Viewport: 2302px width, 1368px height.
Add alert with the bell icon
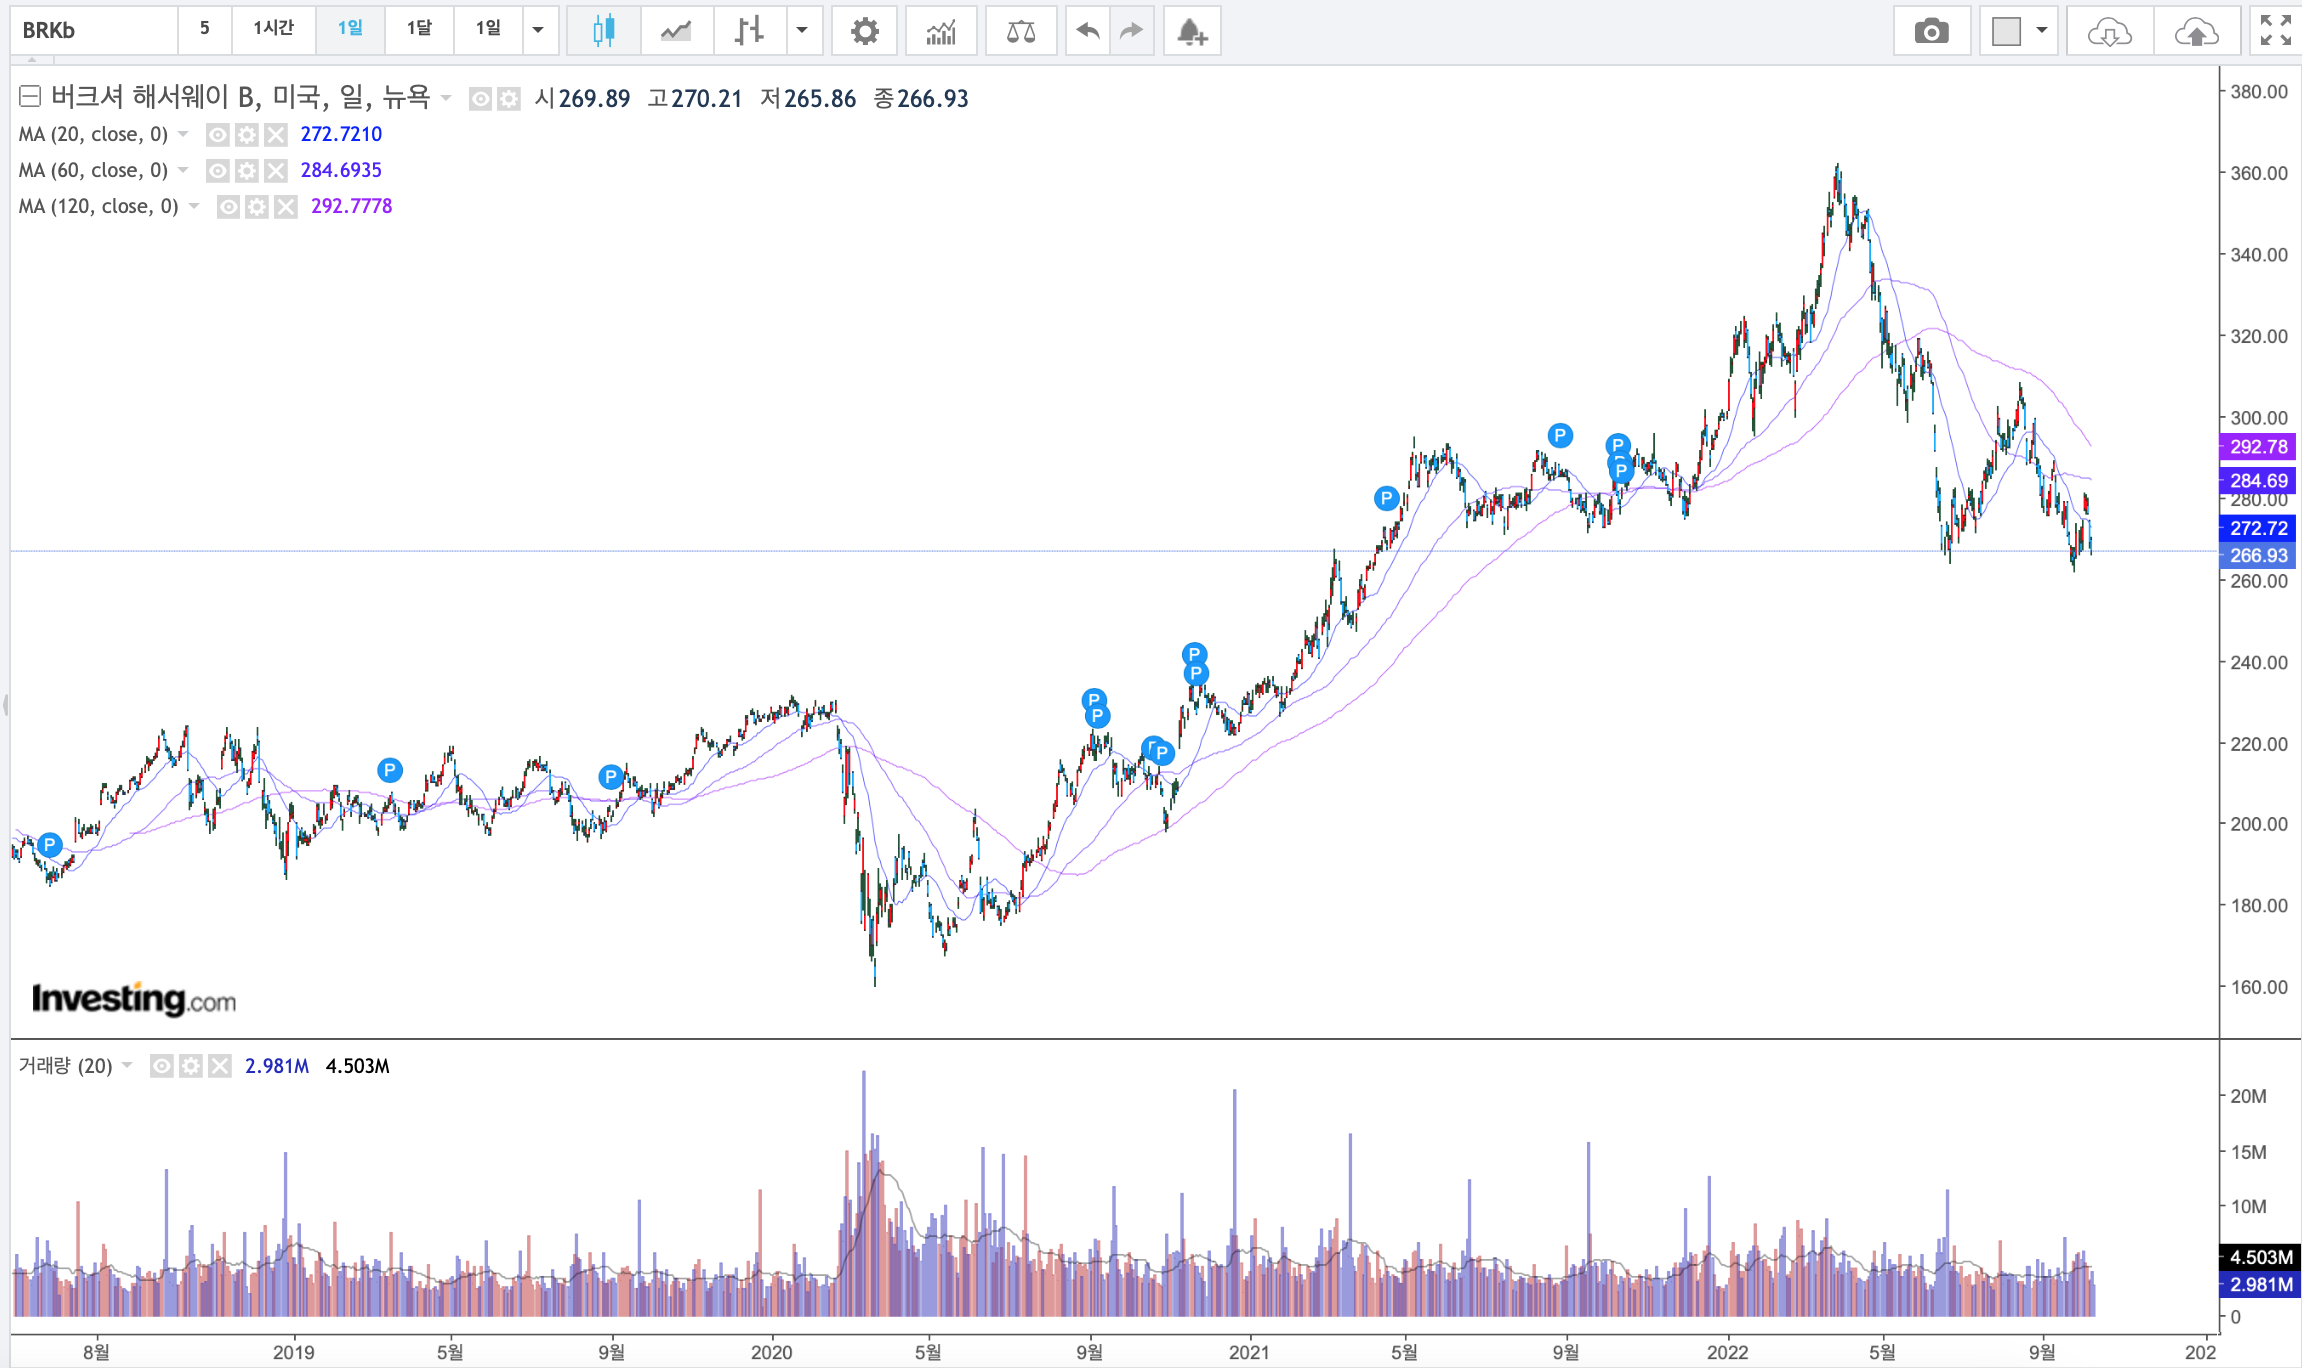click(x=1191, y=31)
